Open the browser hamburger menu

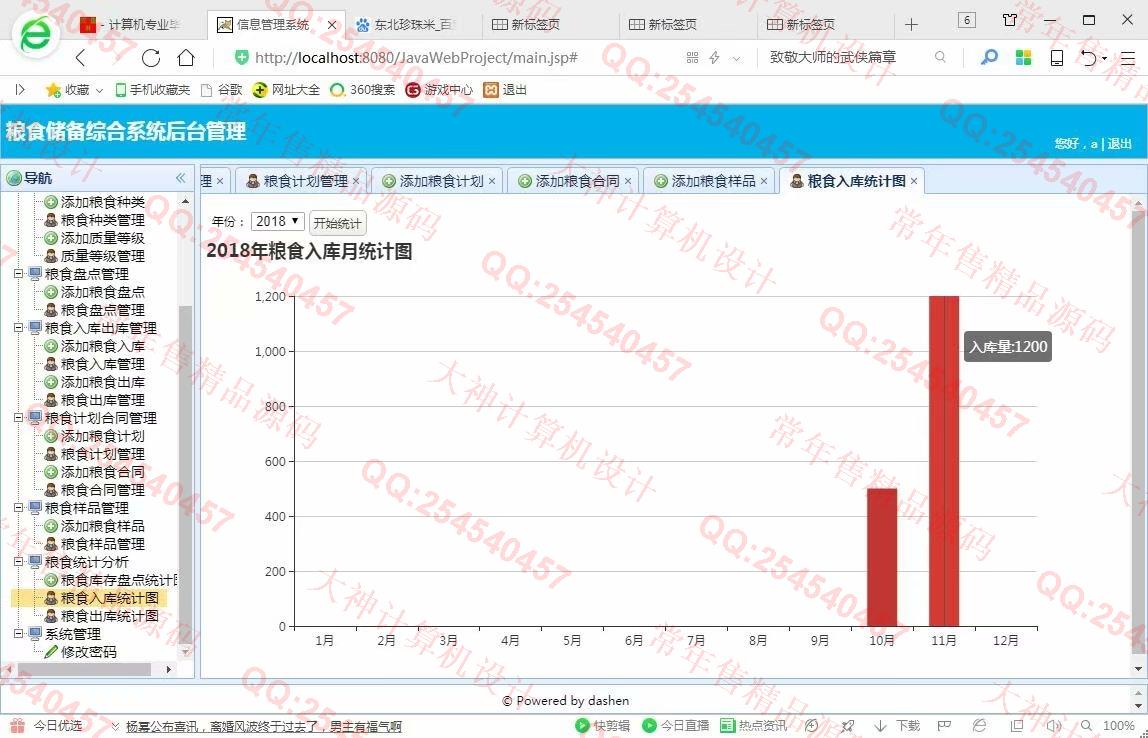[1128, 58]
